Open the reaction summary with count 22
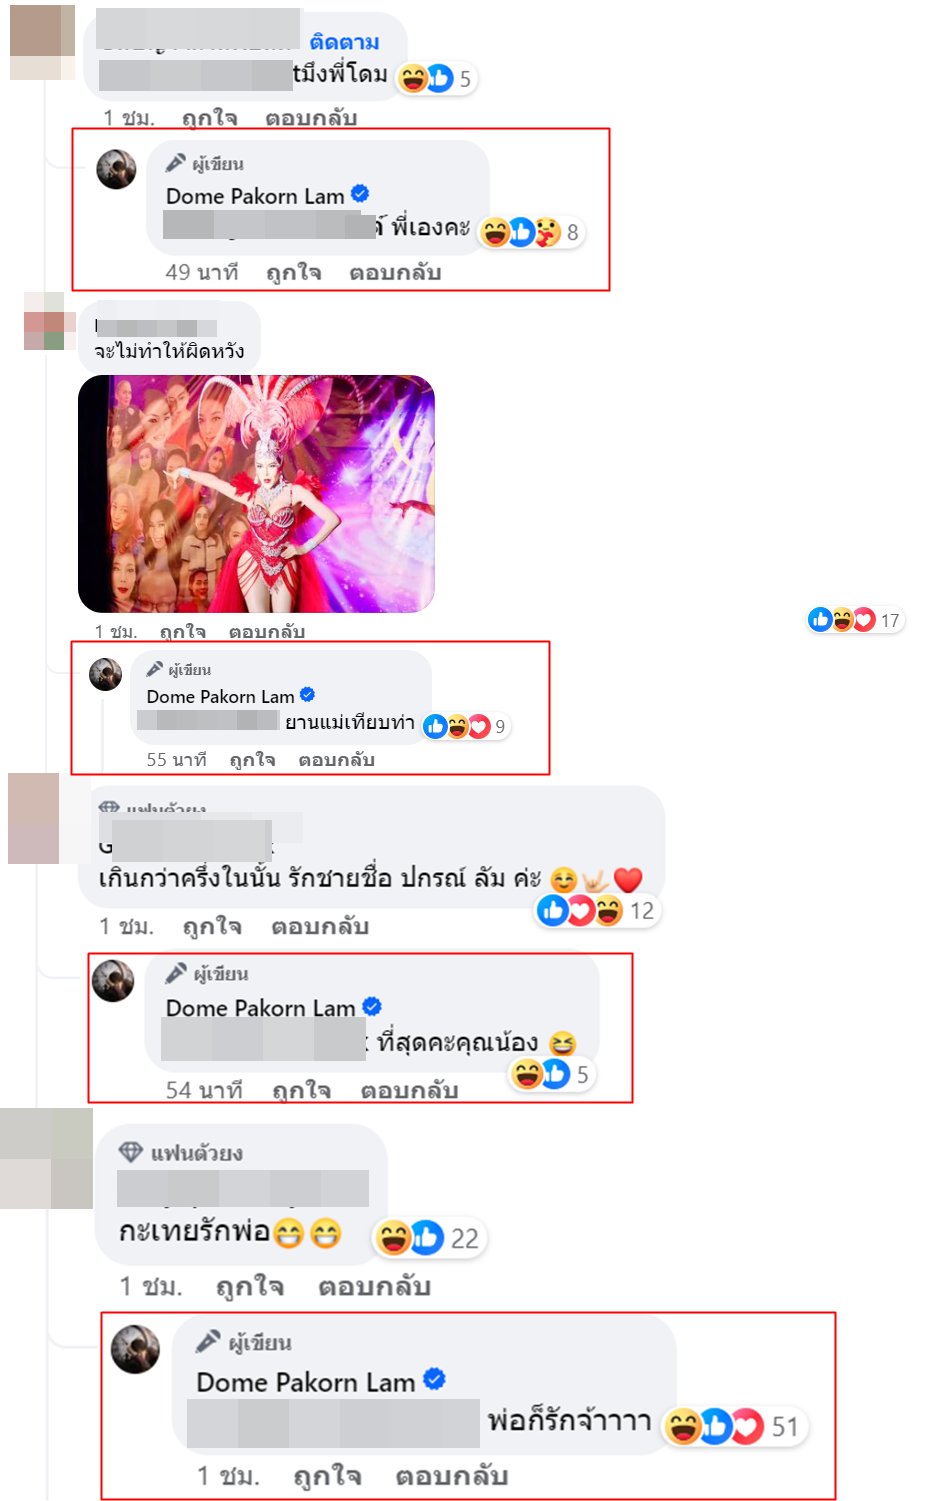Viewport: 929px width, 1501px height. click(428, 1238)
